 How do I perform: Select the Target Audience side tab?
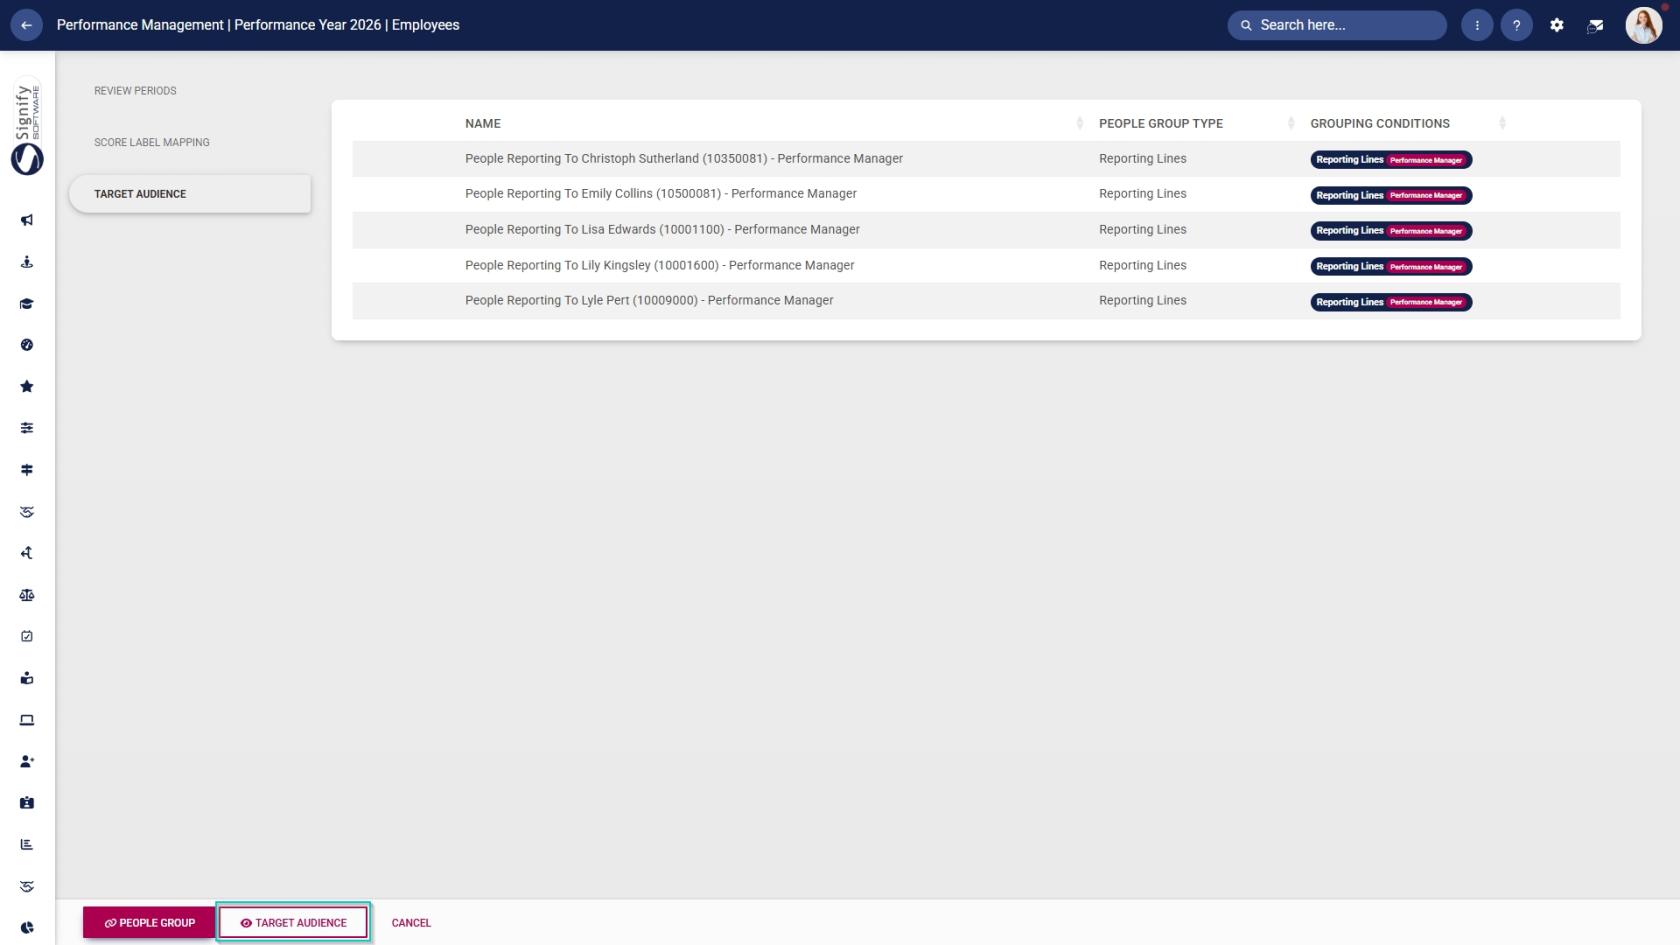190,194
